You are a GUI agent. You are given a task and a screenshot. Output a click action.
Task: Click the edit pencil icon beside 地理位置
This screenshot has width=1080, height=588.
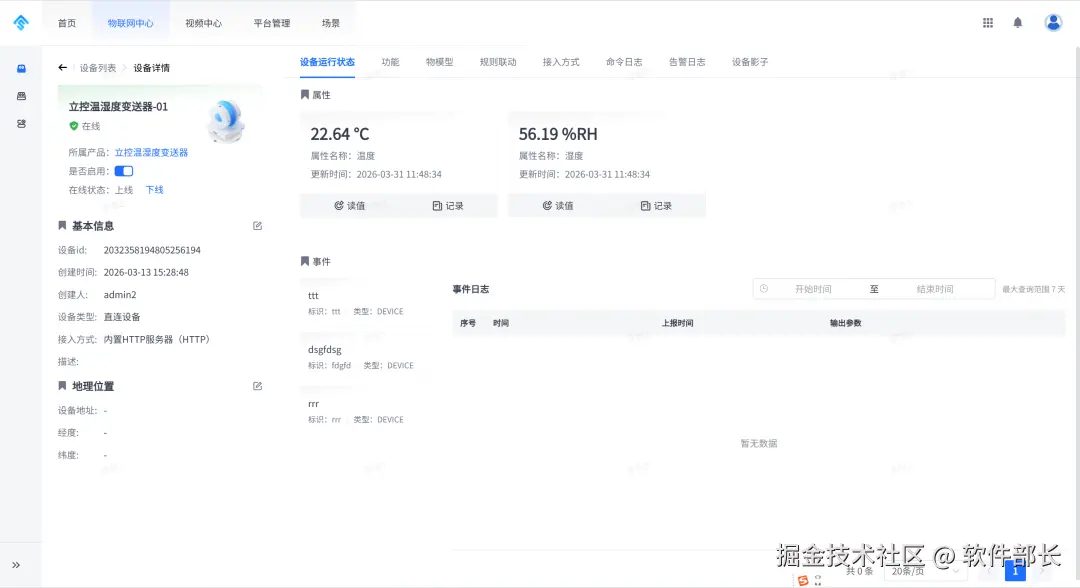click(x=257, y=385)
